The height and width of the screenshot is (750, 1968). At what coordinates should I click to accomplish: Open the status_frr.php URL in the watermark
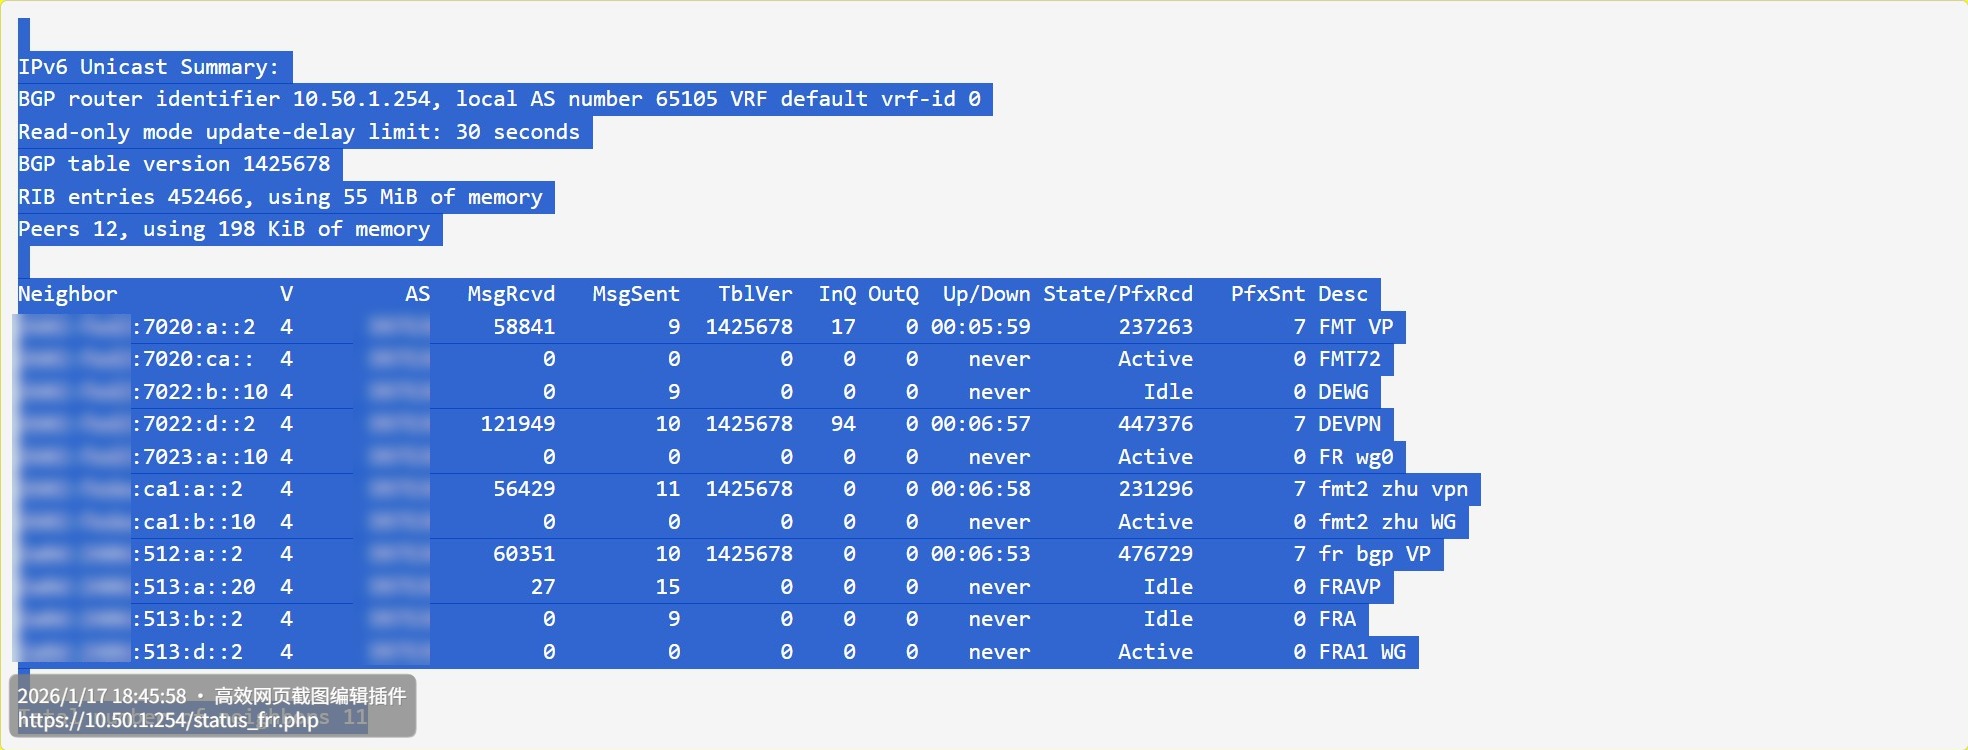click(x=168, y=720)
